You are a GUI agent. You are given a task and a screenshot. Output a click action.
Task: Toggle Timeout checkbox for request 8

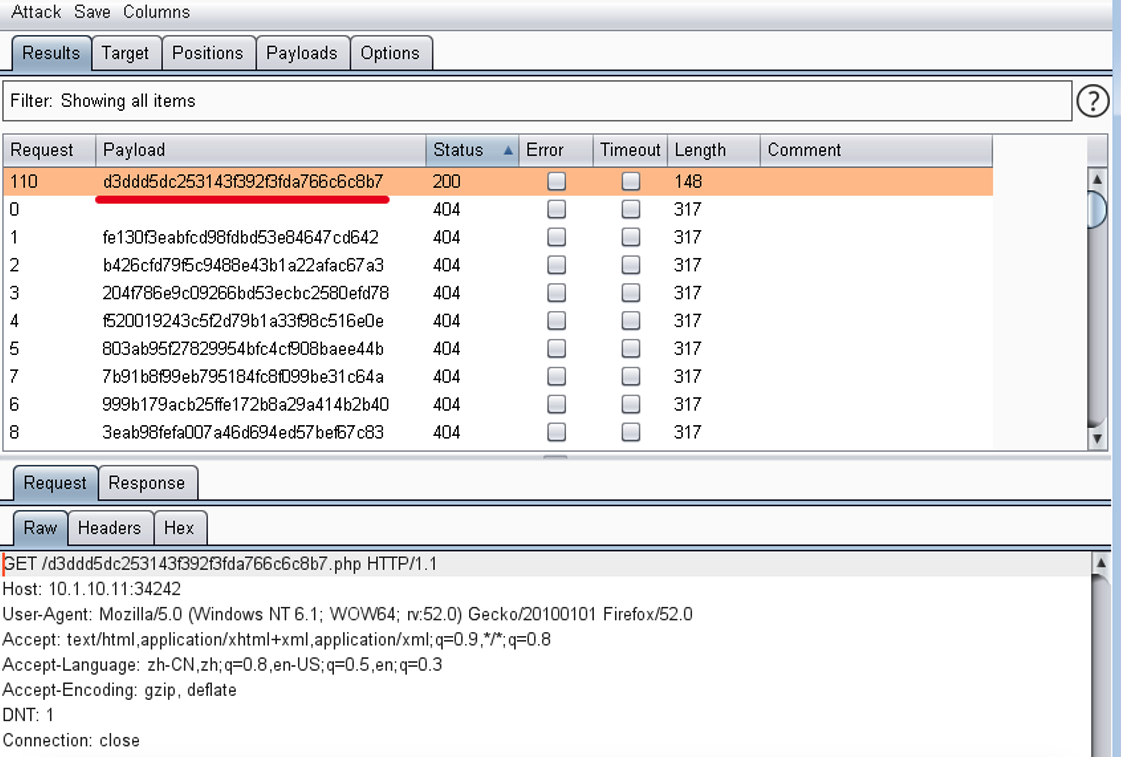(630, 433)
